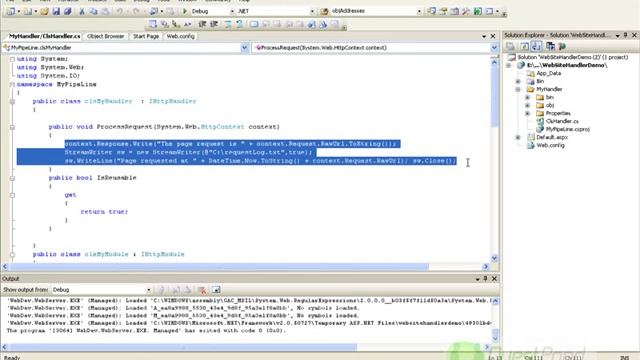Expand the Default.aspx node
640x360 pixels.
click(x=518, y=137)
